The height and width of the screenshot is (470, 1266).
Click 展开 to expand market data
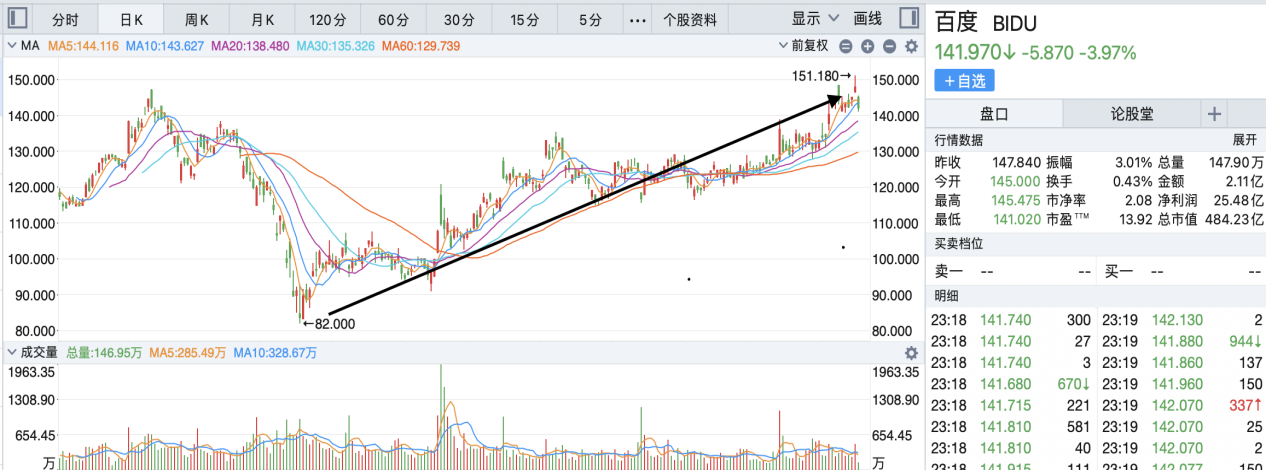point(1244,140)
